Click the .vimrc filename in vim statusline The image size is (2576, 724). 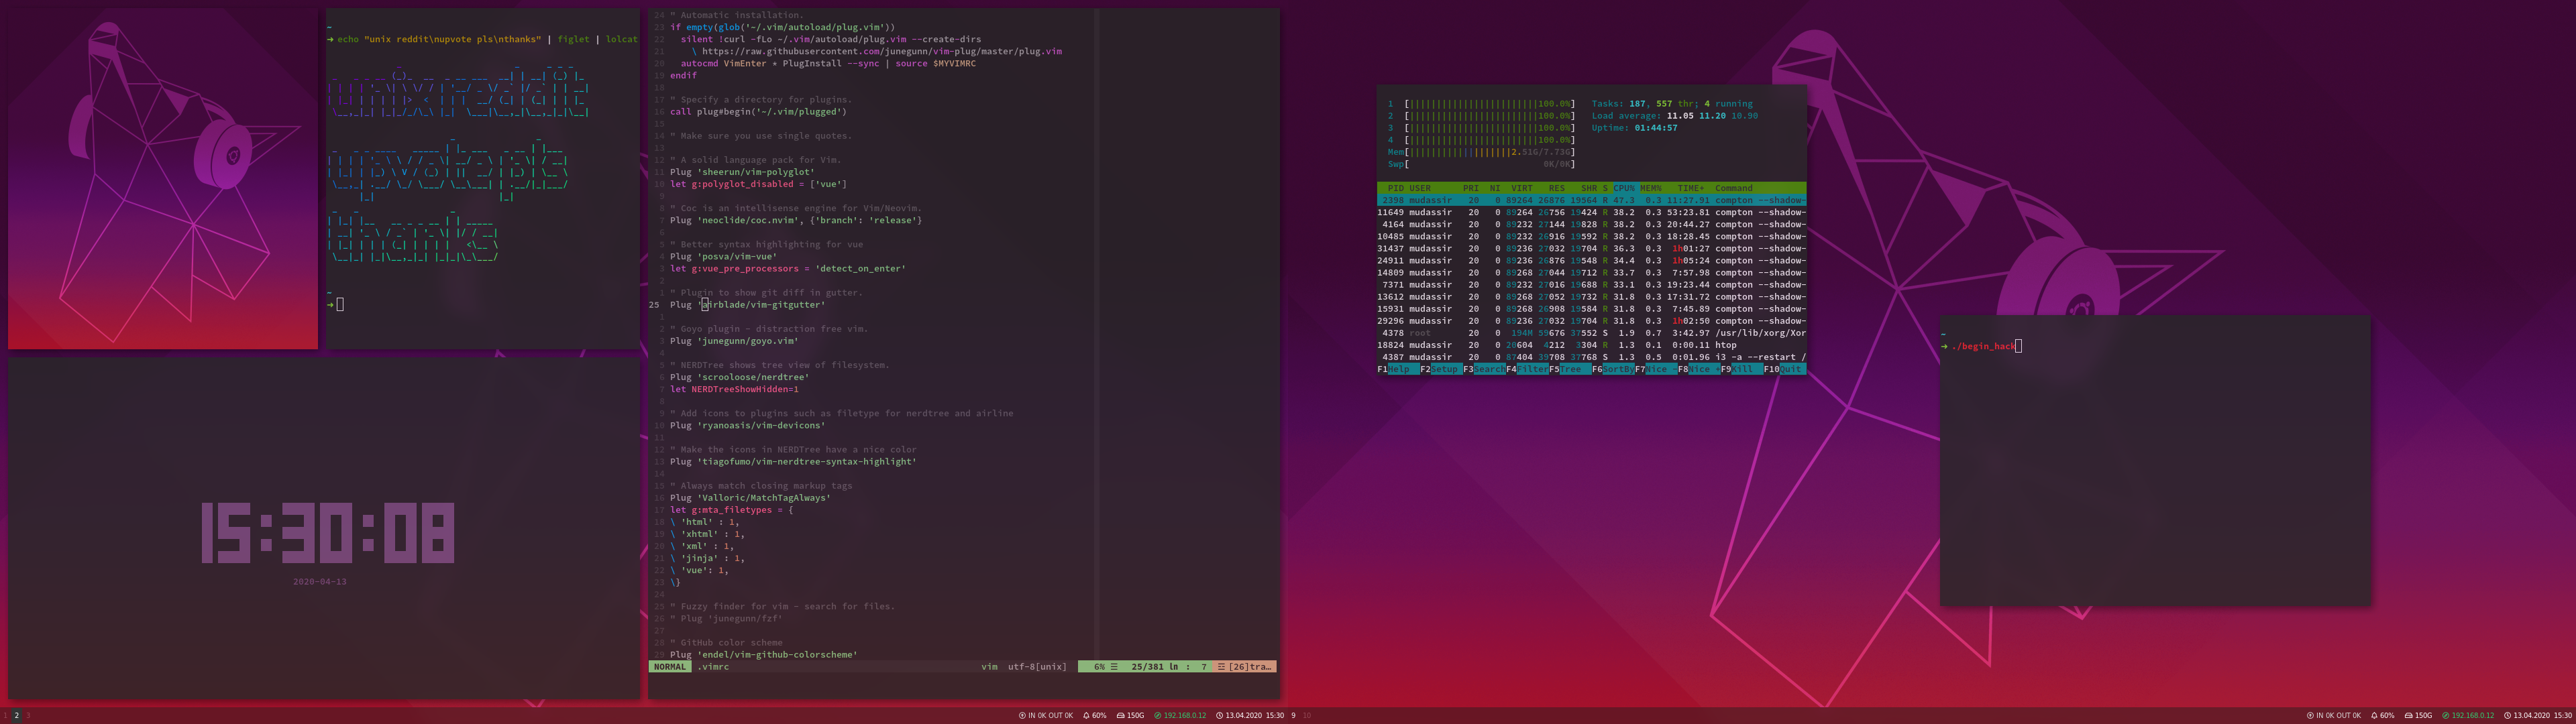coord(713,666)
